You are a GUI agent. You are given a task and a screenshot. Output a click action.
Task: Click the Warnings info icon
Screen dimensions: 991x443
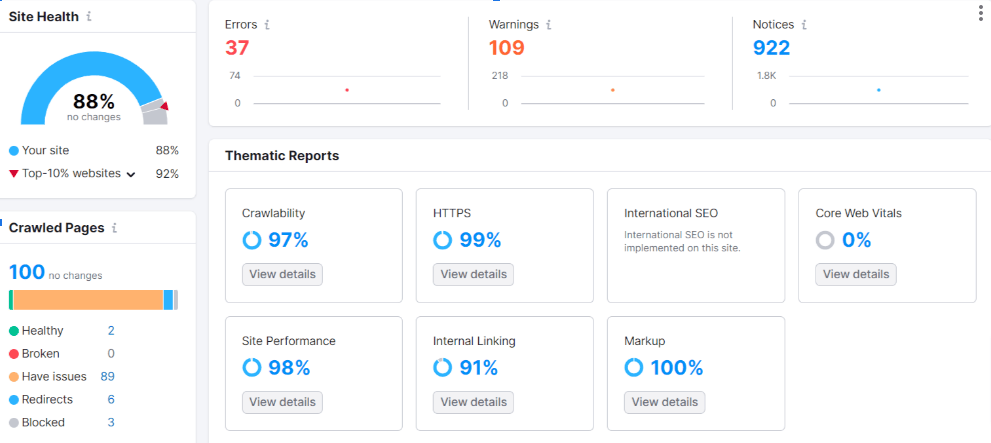click(549, 25)
